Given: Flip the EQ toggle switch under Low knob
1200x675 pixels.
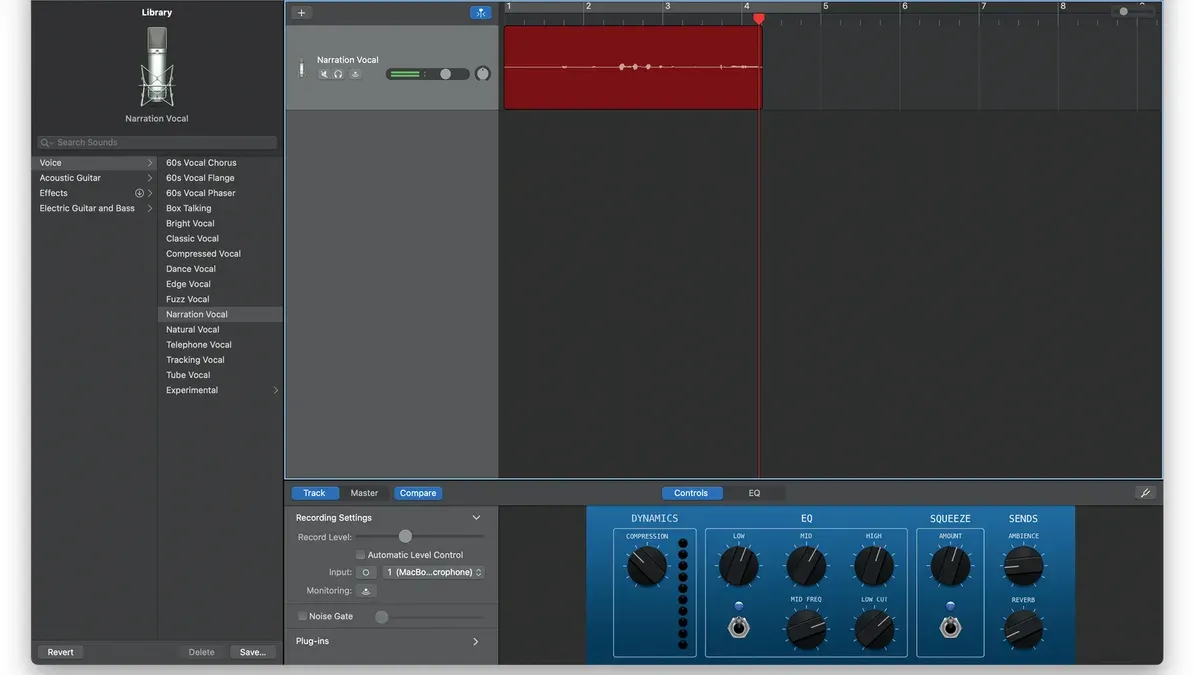Looking at the screenshot, I should 738,627.
